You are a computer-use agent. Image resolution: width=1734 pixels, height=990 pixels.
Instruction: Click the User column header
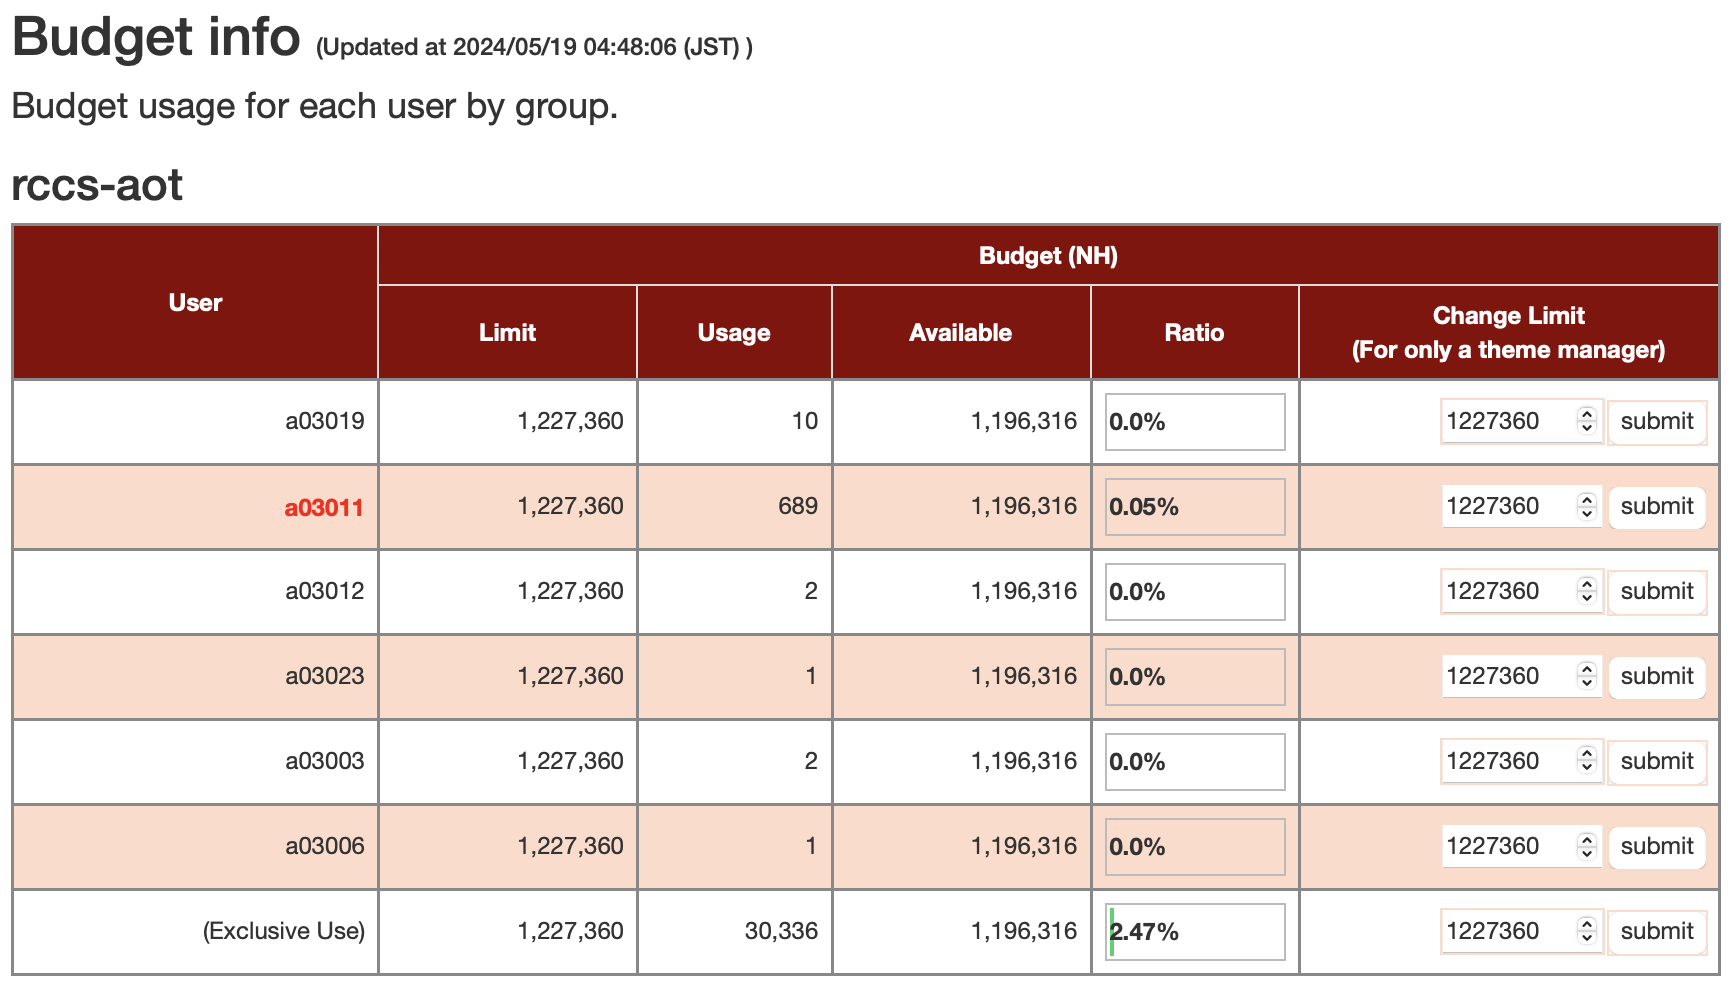195,303
